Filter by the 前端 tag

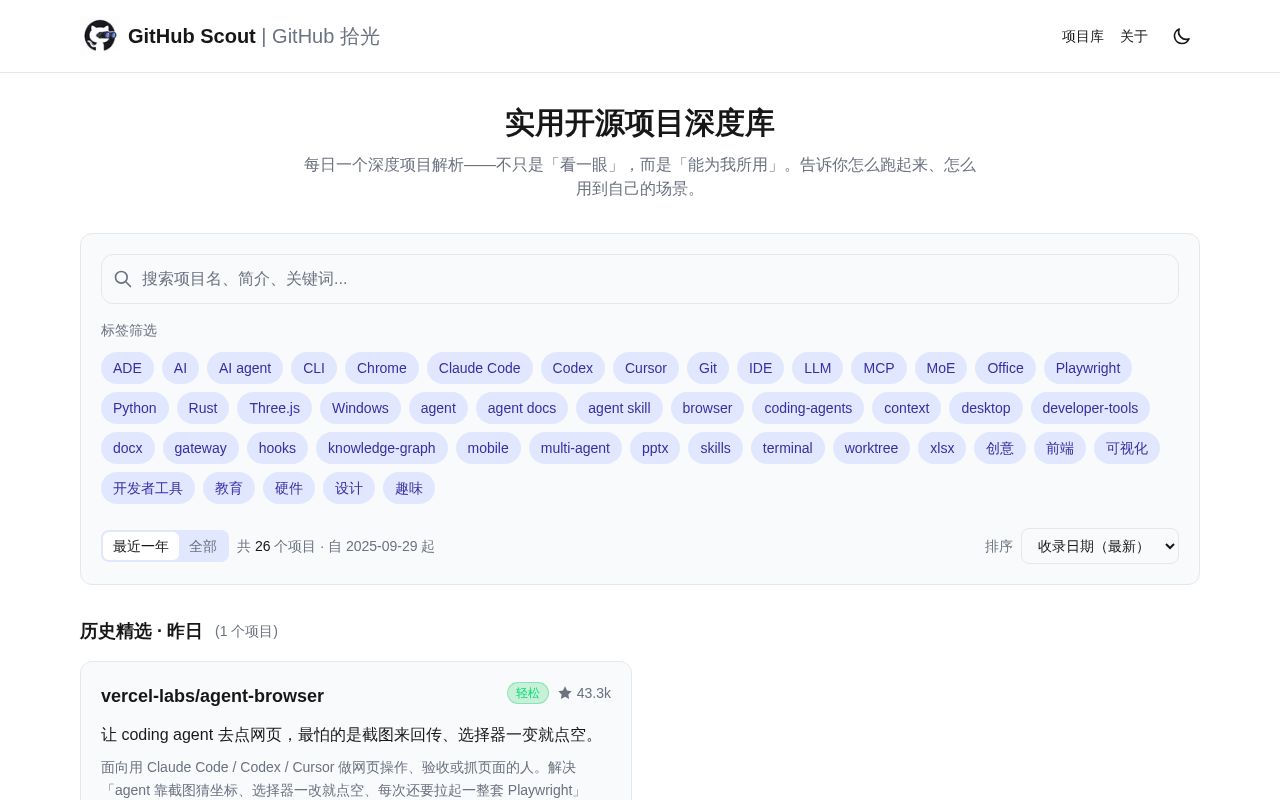1060,448
